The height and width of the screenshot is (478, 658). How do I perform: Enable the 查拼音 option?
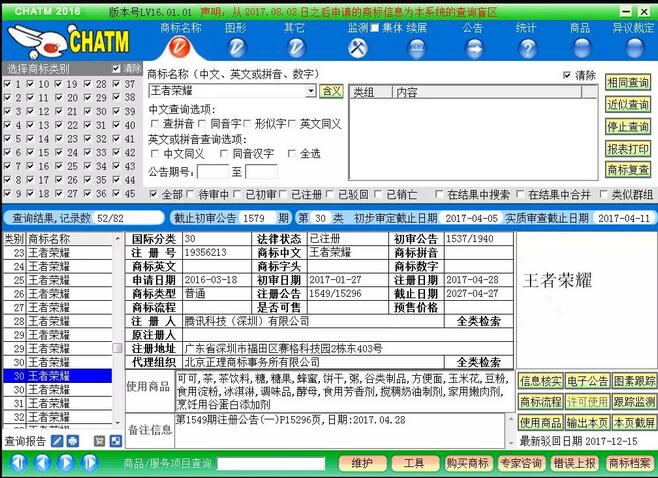pyautogui.click(x=154, y=124)
